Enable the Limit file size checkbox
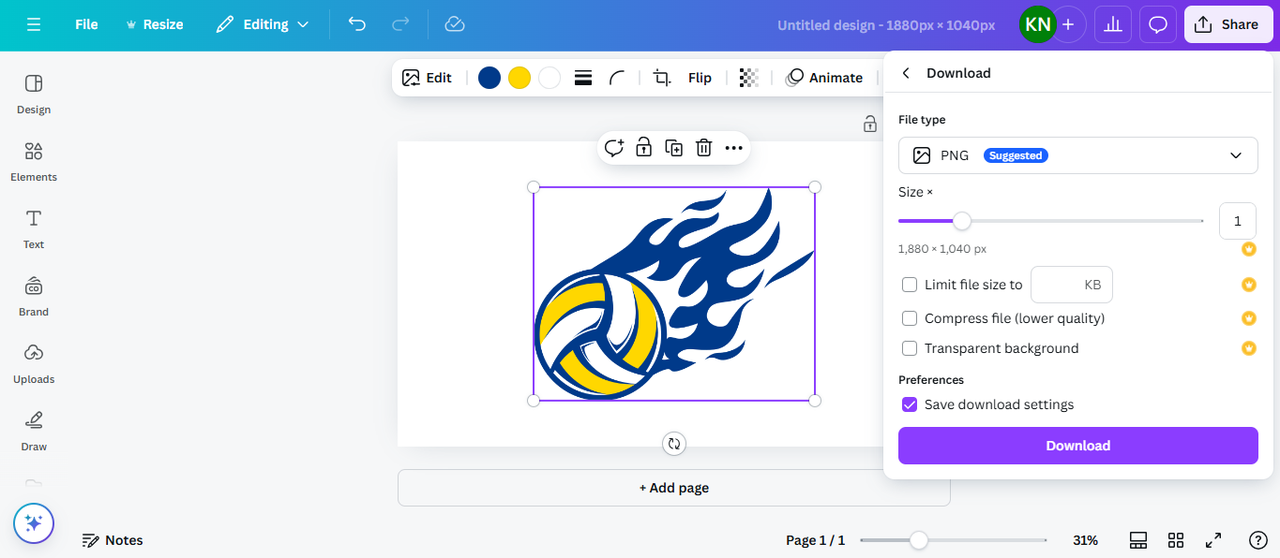The width and height of the screenshot is (1280, 558). (x=910, y=285)
